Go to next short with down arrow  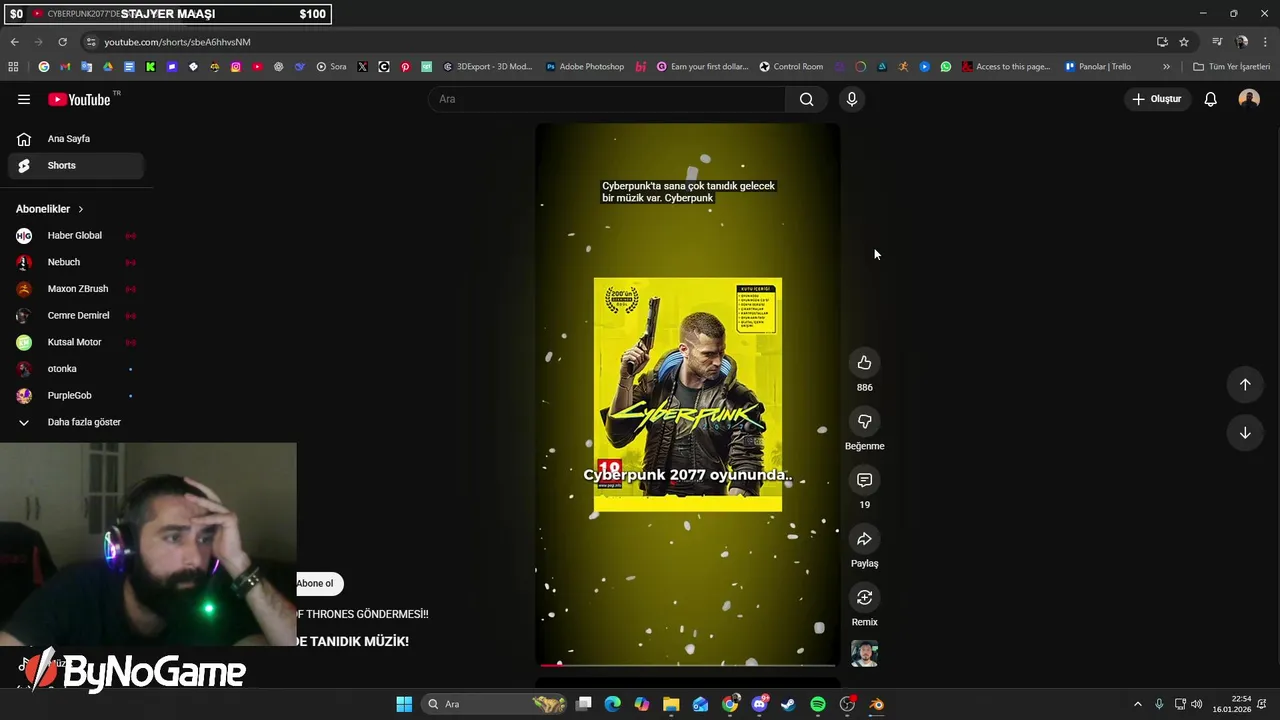coord(1245,433)
